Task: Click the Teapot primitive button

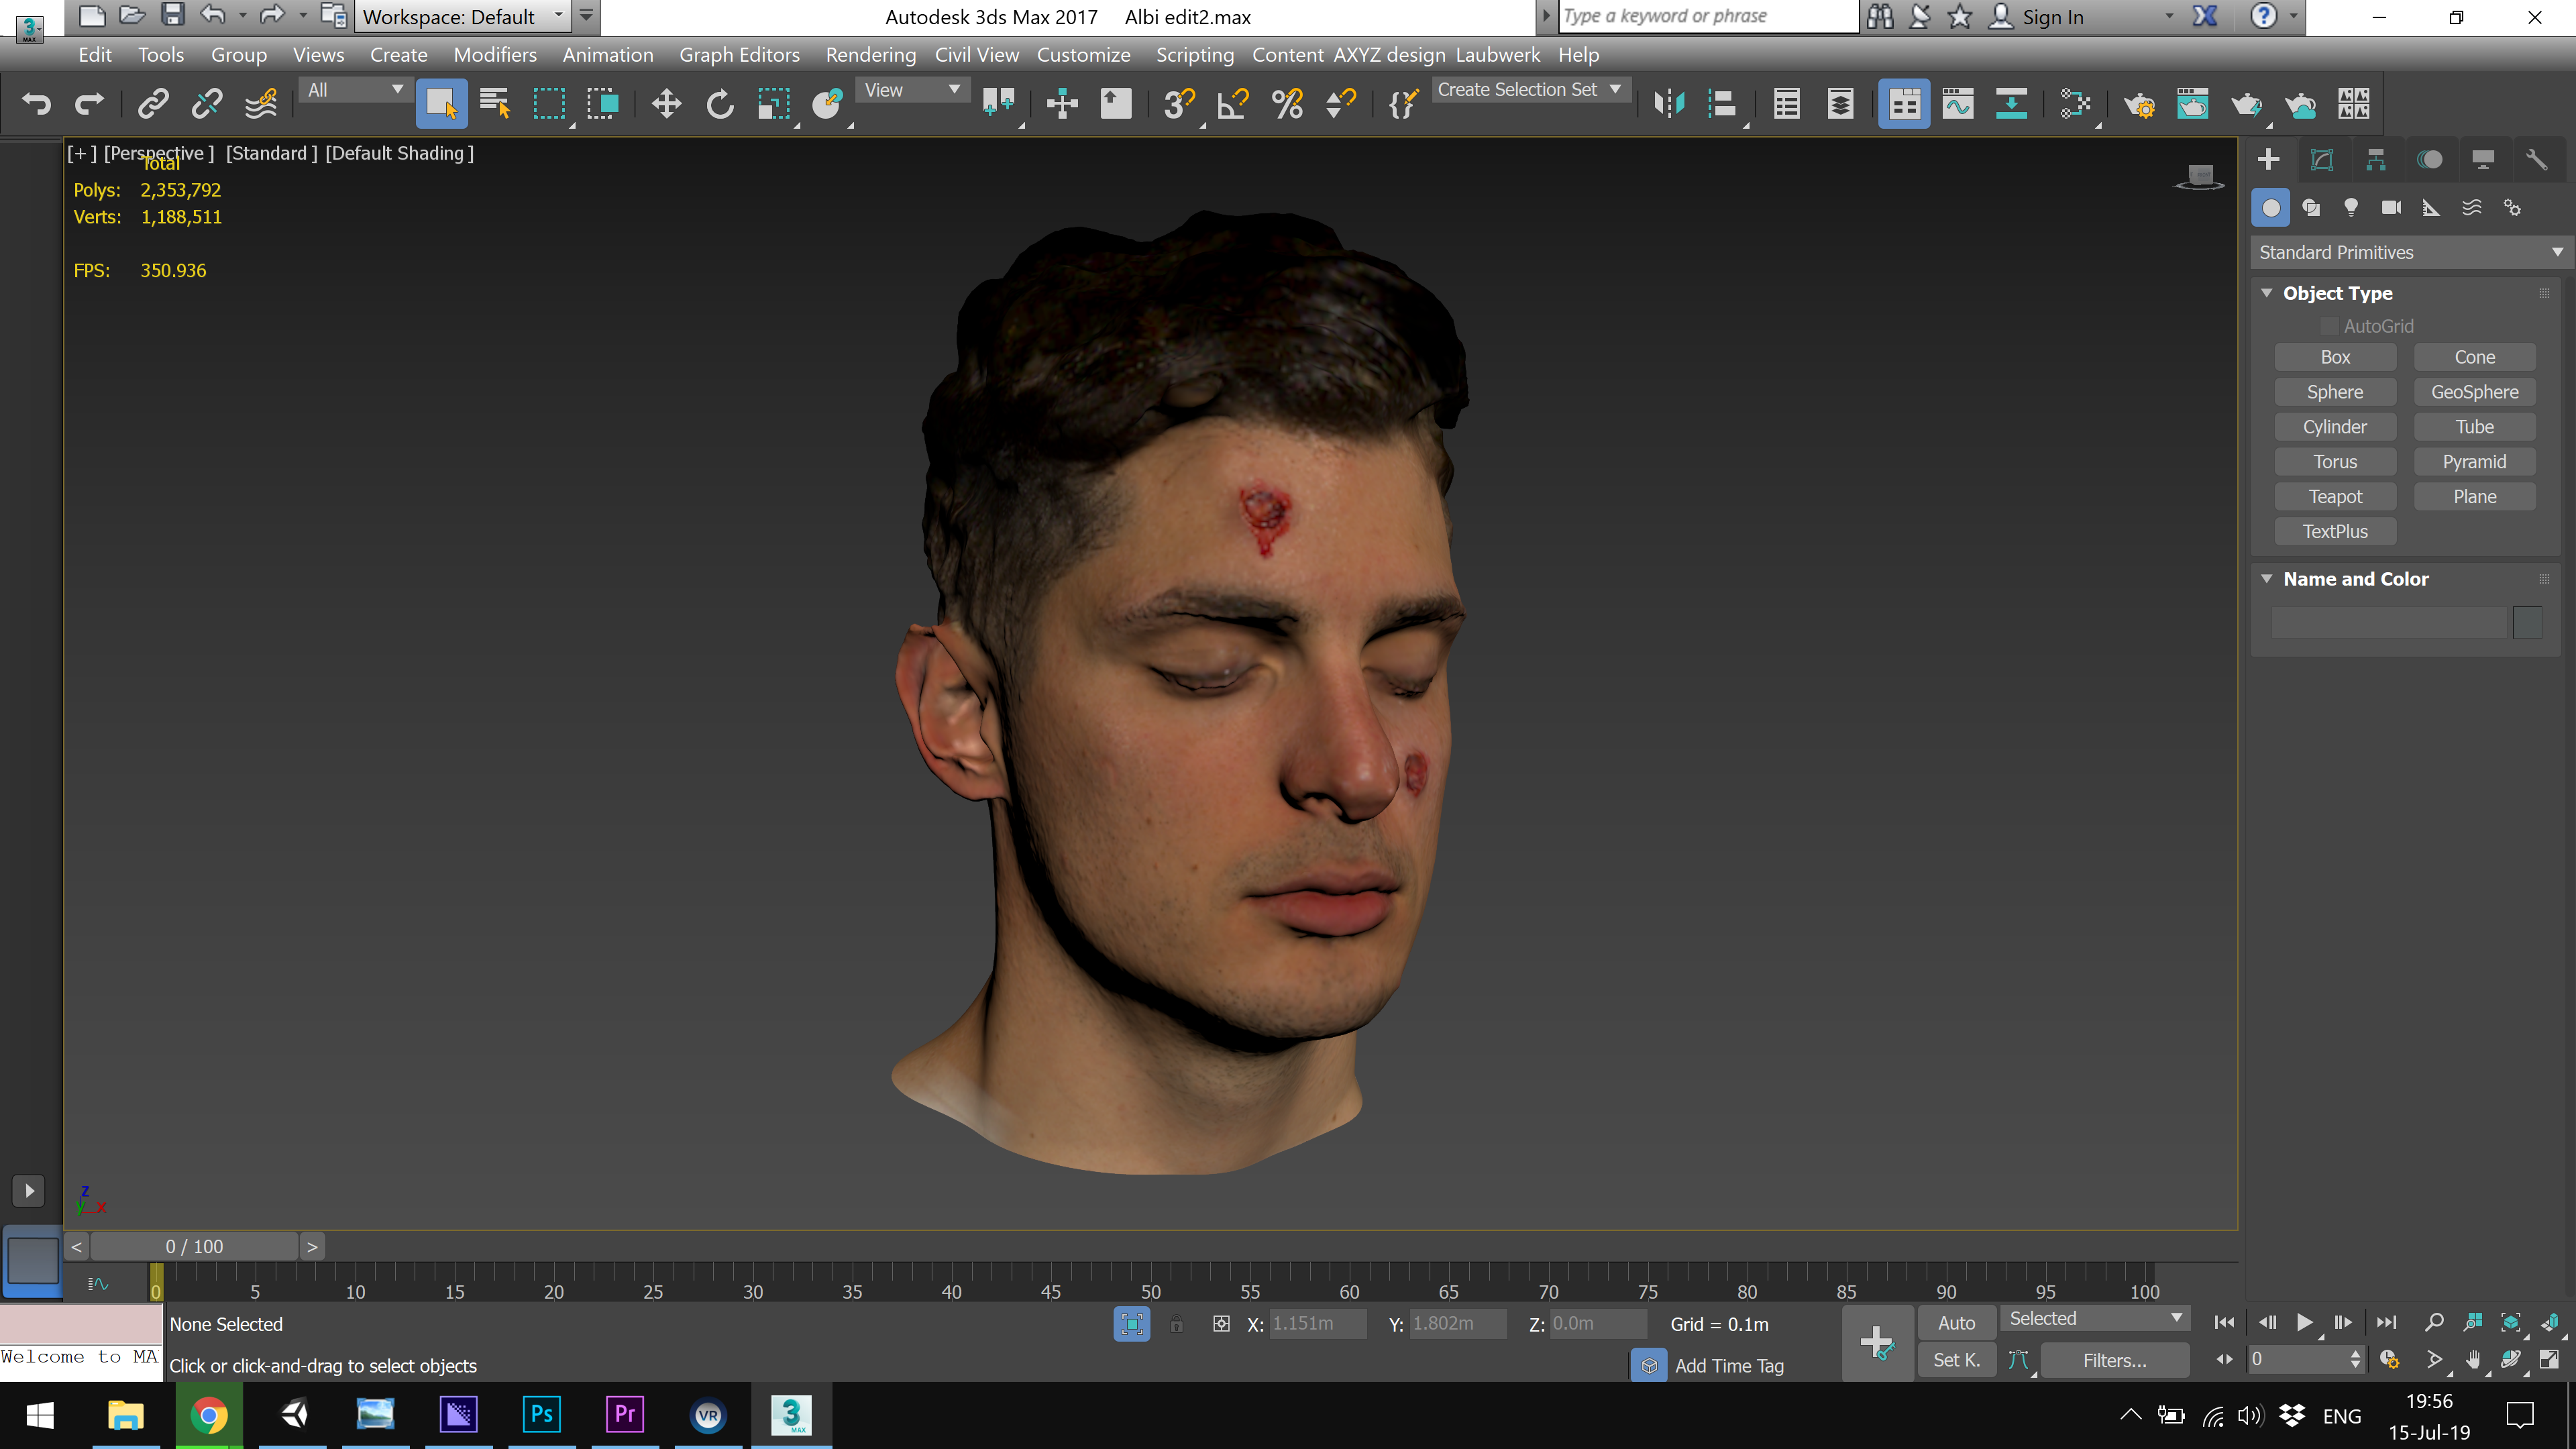Action: (2334, 497)
